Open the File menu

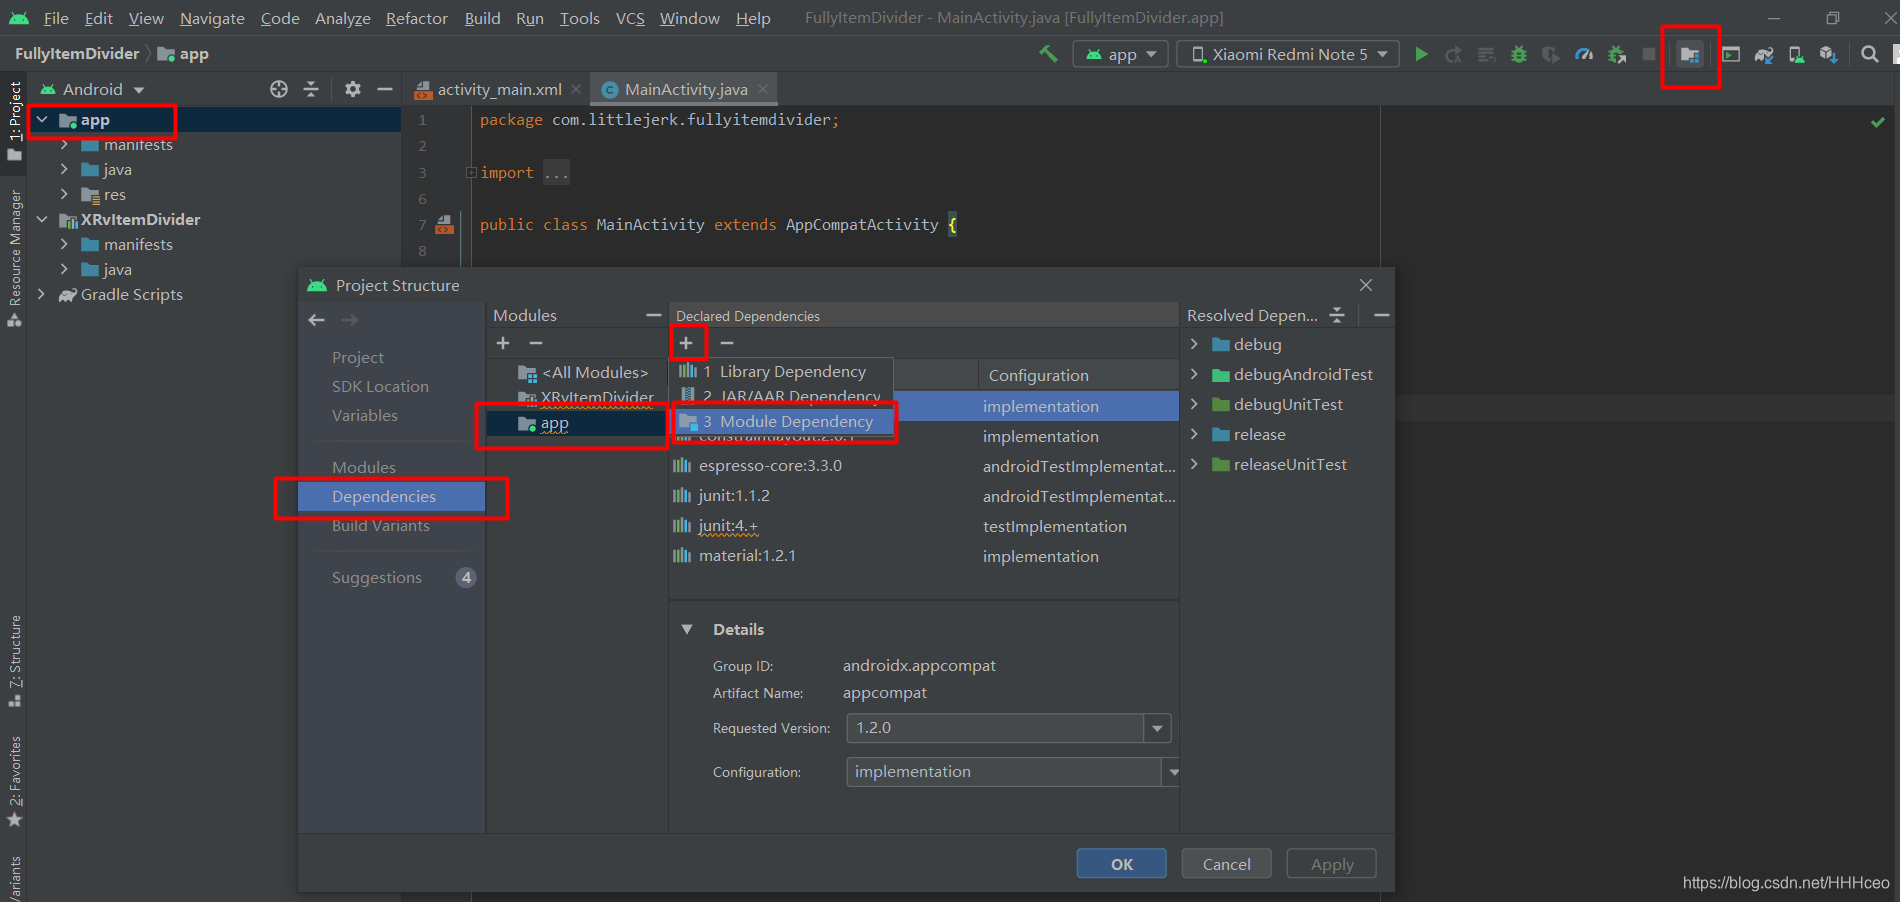56,18
